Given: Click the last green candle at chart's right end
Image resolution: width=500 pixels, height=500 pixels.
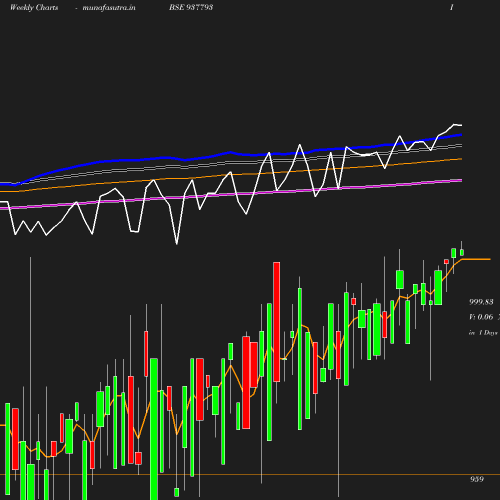Looking at the screenshot, I should [x=462, y=252].
